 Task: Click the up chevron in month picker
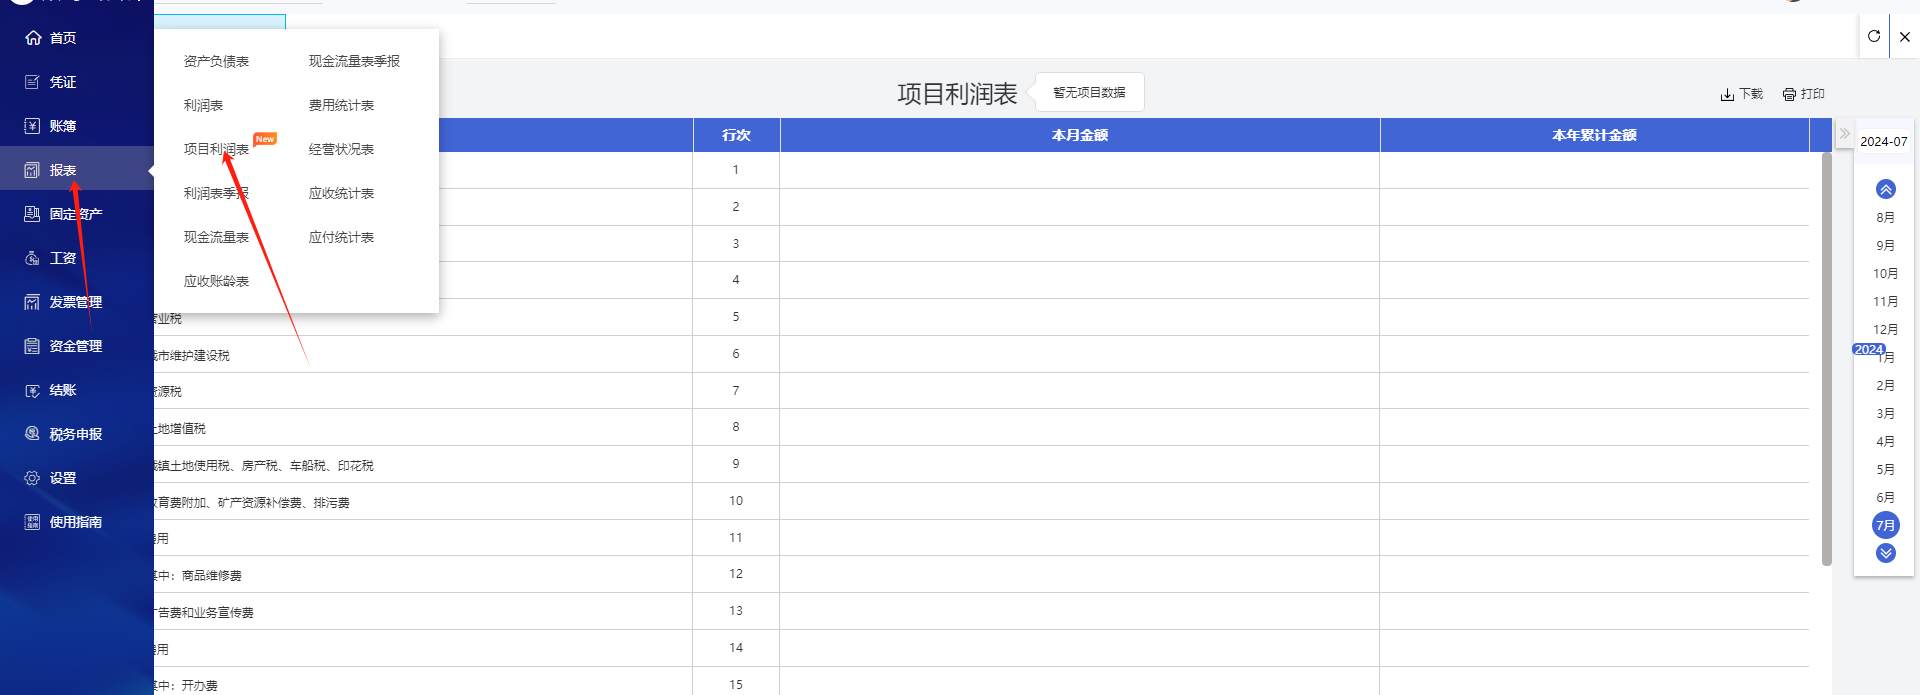click(1886, 189)
